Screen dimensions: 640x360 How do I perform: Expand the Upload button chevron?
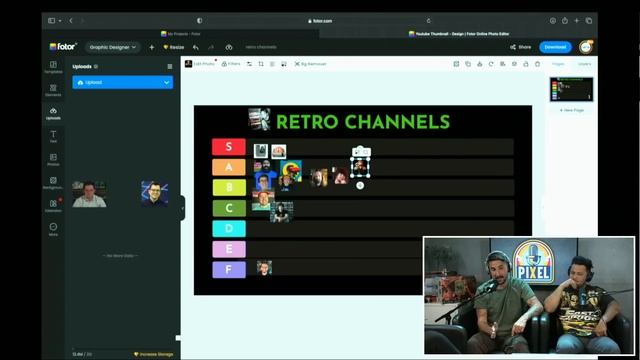(167, 82)
